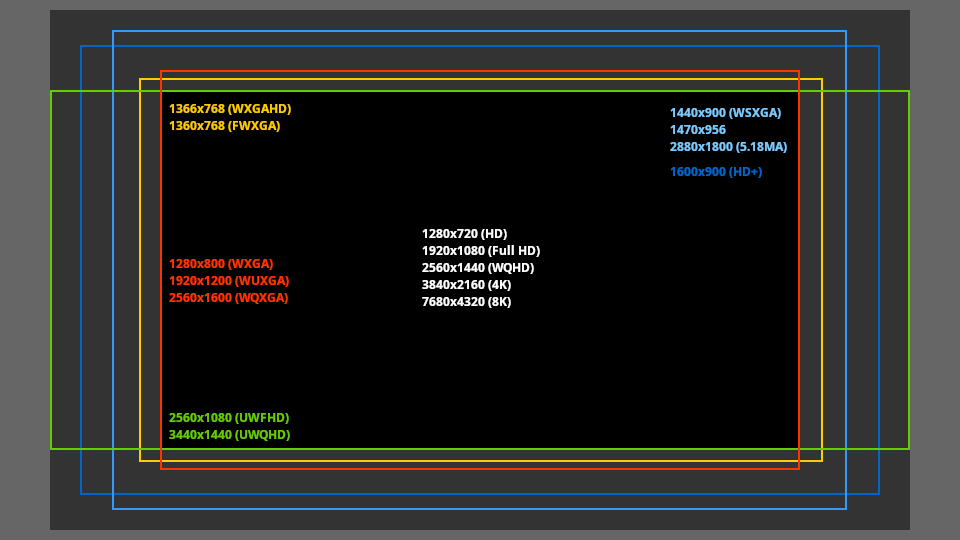960x540 pixels.
Task: Select the 1470x956 resolution text
Action: click(698, 130)
